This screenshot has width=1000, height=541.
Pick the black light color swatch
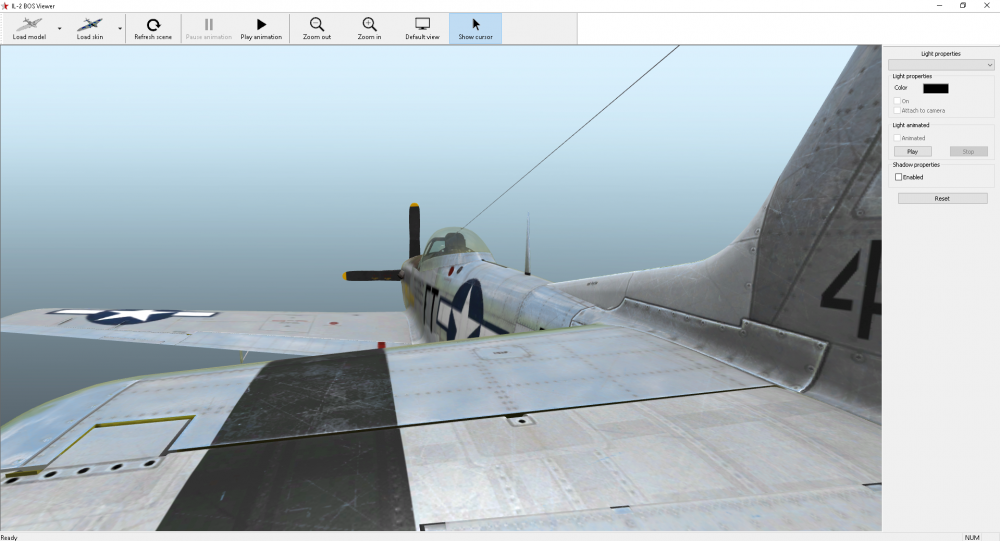pos(935,88)
